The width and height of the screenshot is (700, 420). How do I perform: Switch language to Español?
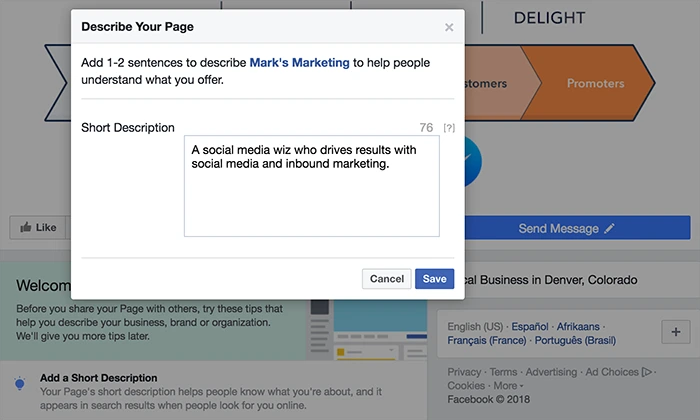[x=529, y=327]
